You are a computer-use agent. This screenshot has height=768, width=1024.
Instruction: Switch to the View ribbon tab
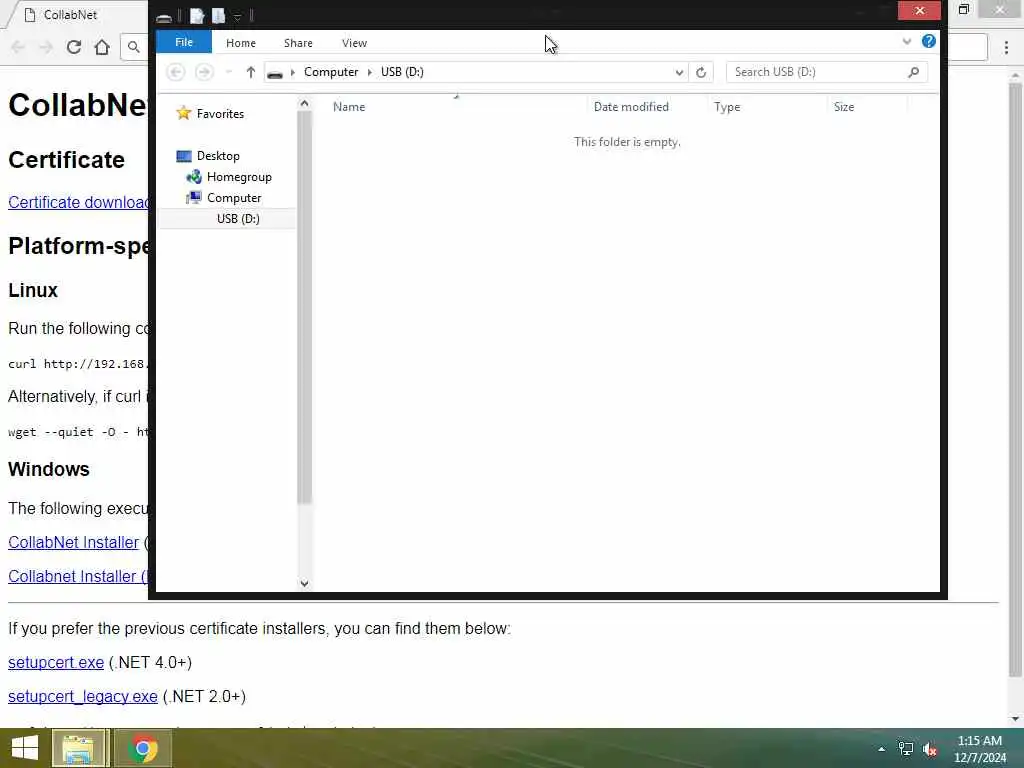[x=355, y=43]
